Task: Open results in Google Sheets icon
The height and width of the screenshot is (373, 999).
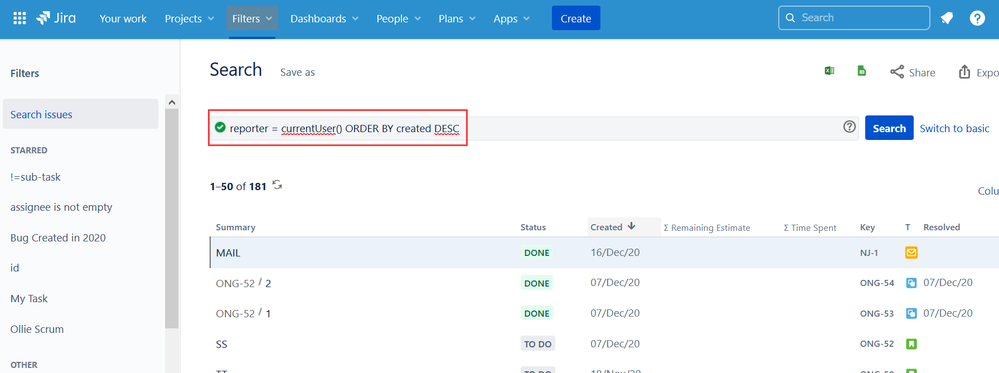Action: [x=861, y=71]
